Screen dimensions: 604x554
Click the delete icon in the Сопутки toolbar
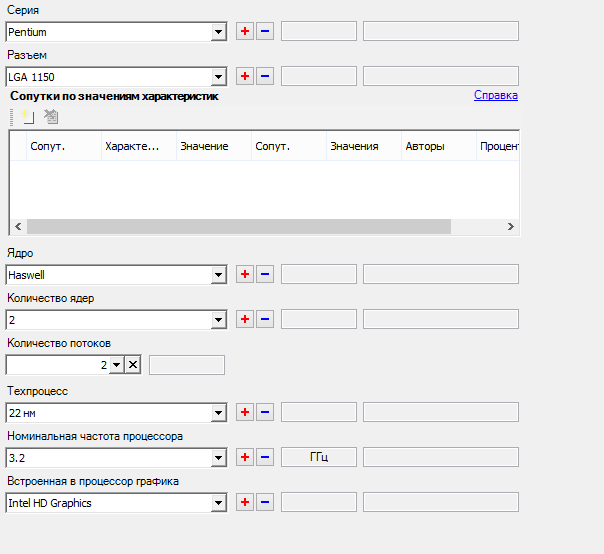point(51,117)
